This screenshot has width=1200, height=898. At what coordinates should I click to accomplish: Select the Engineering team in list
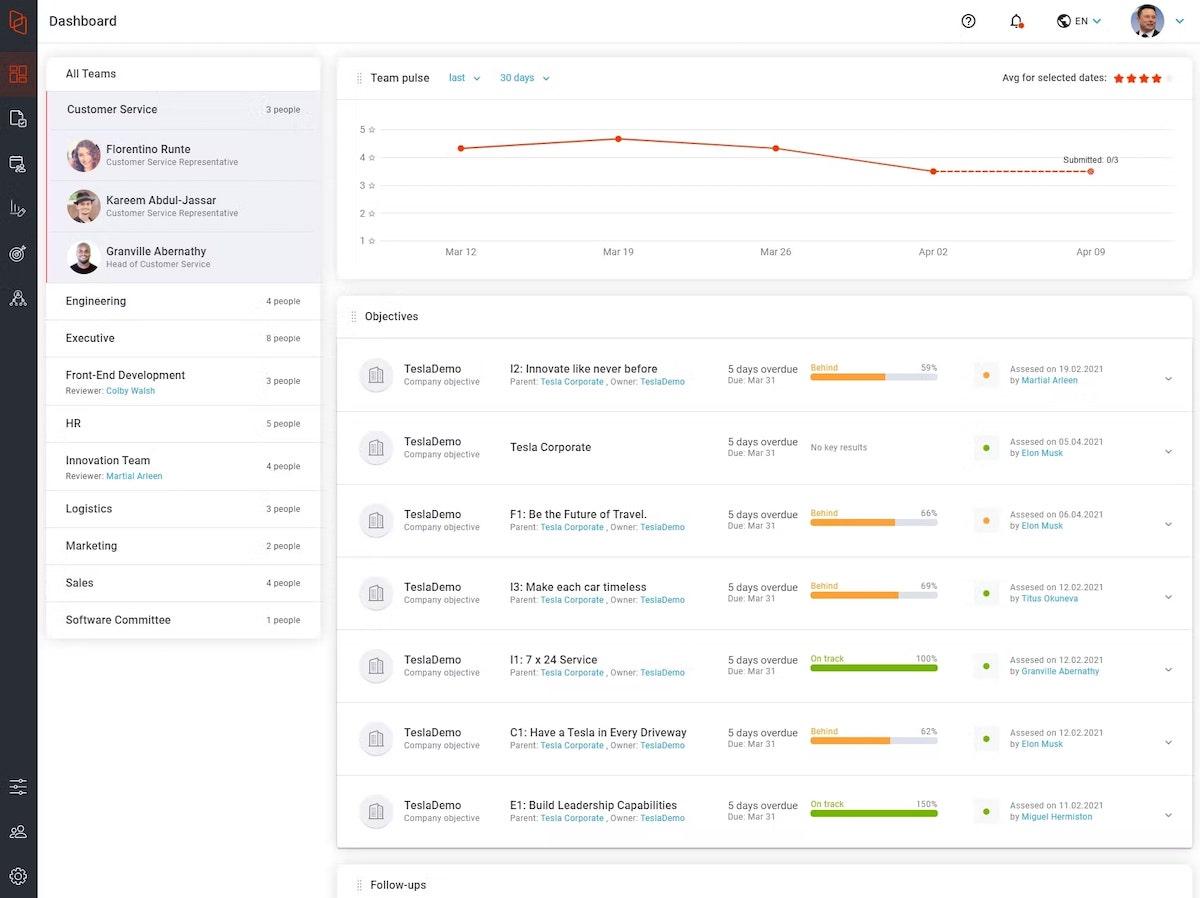(96, 301)
